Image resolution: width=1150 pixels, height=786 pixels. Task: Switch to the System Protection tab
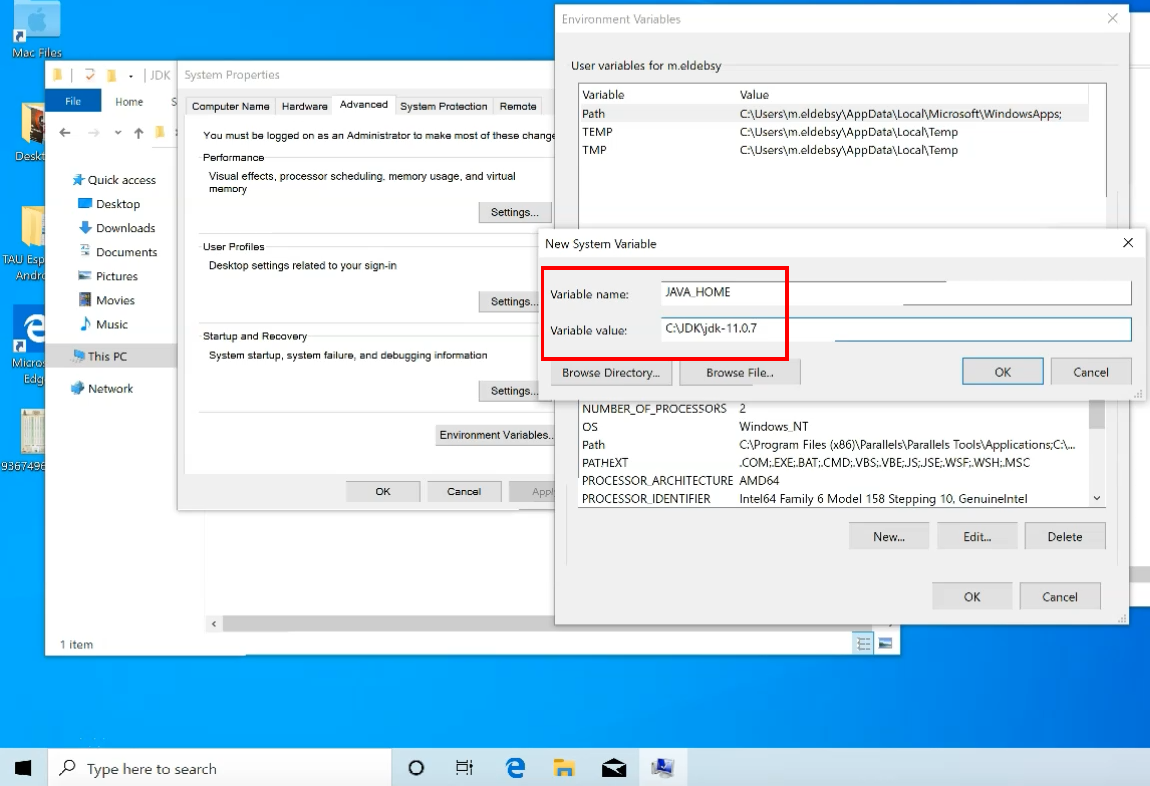443,105
